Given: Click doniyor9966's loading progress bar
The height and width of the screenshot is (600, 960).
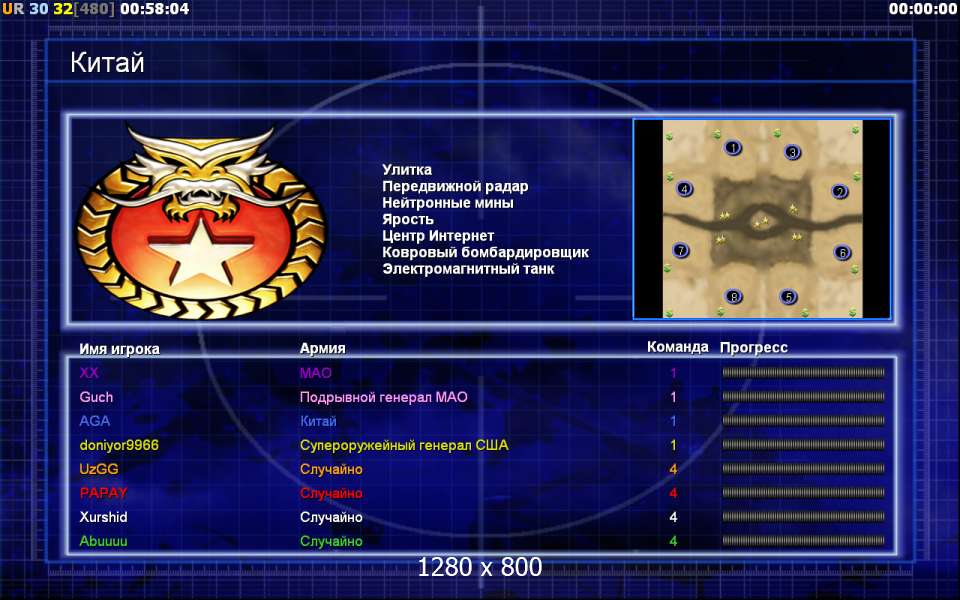Looking at the screenshot, I should pos(803,444).
